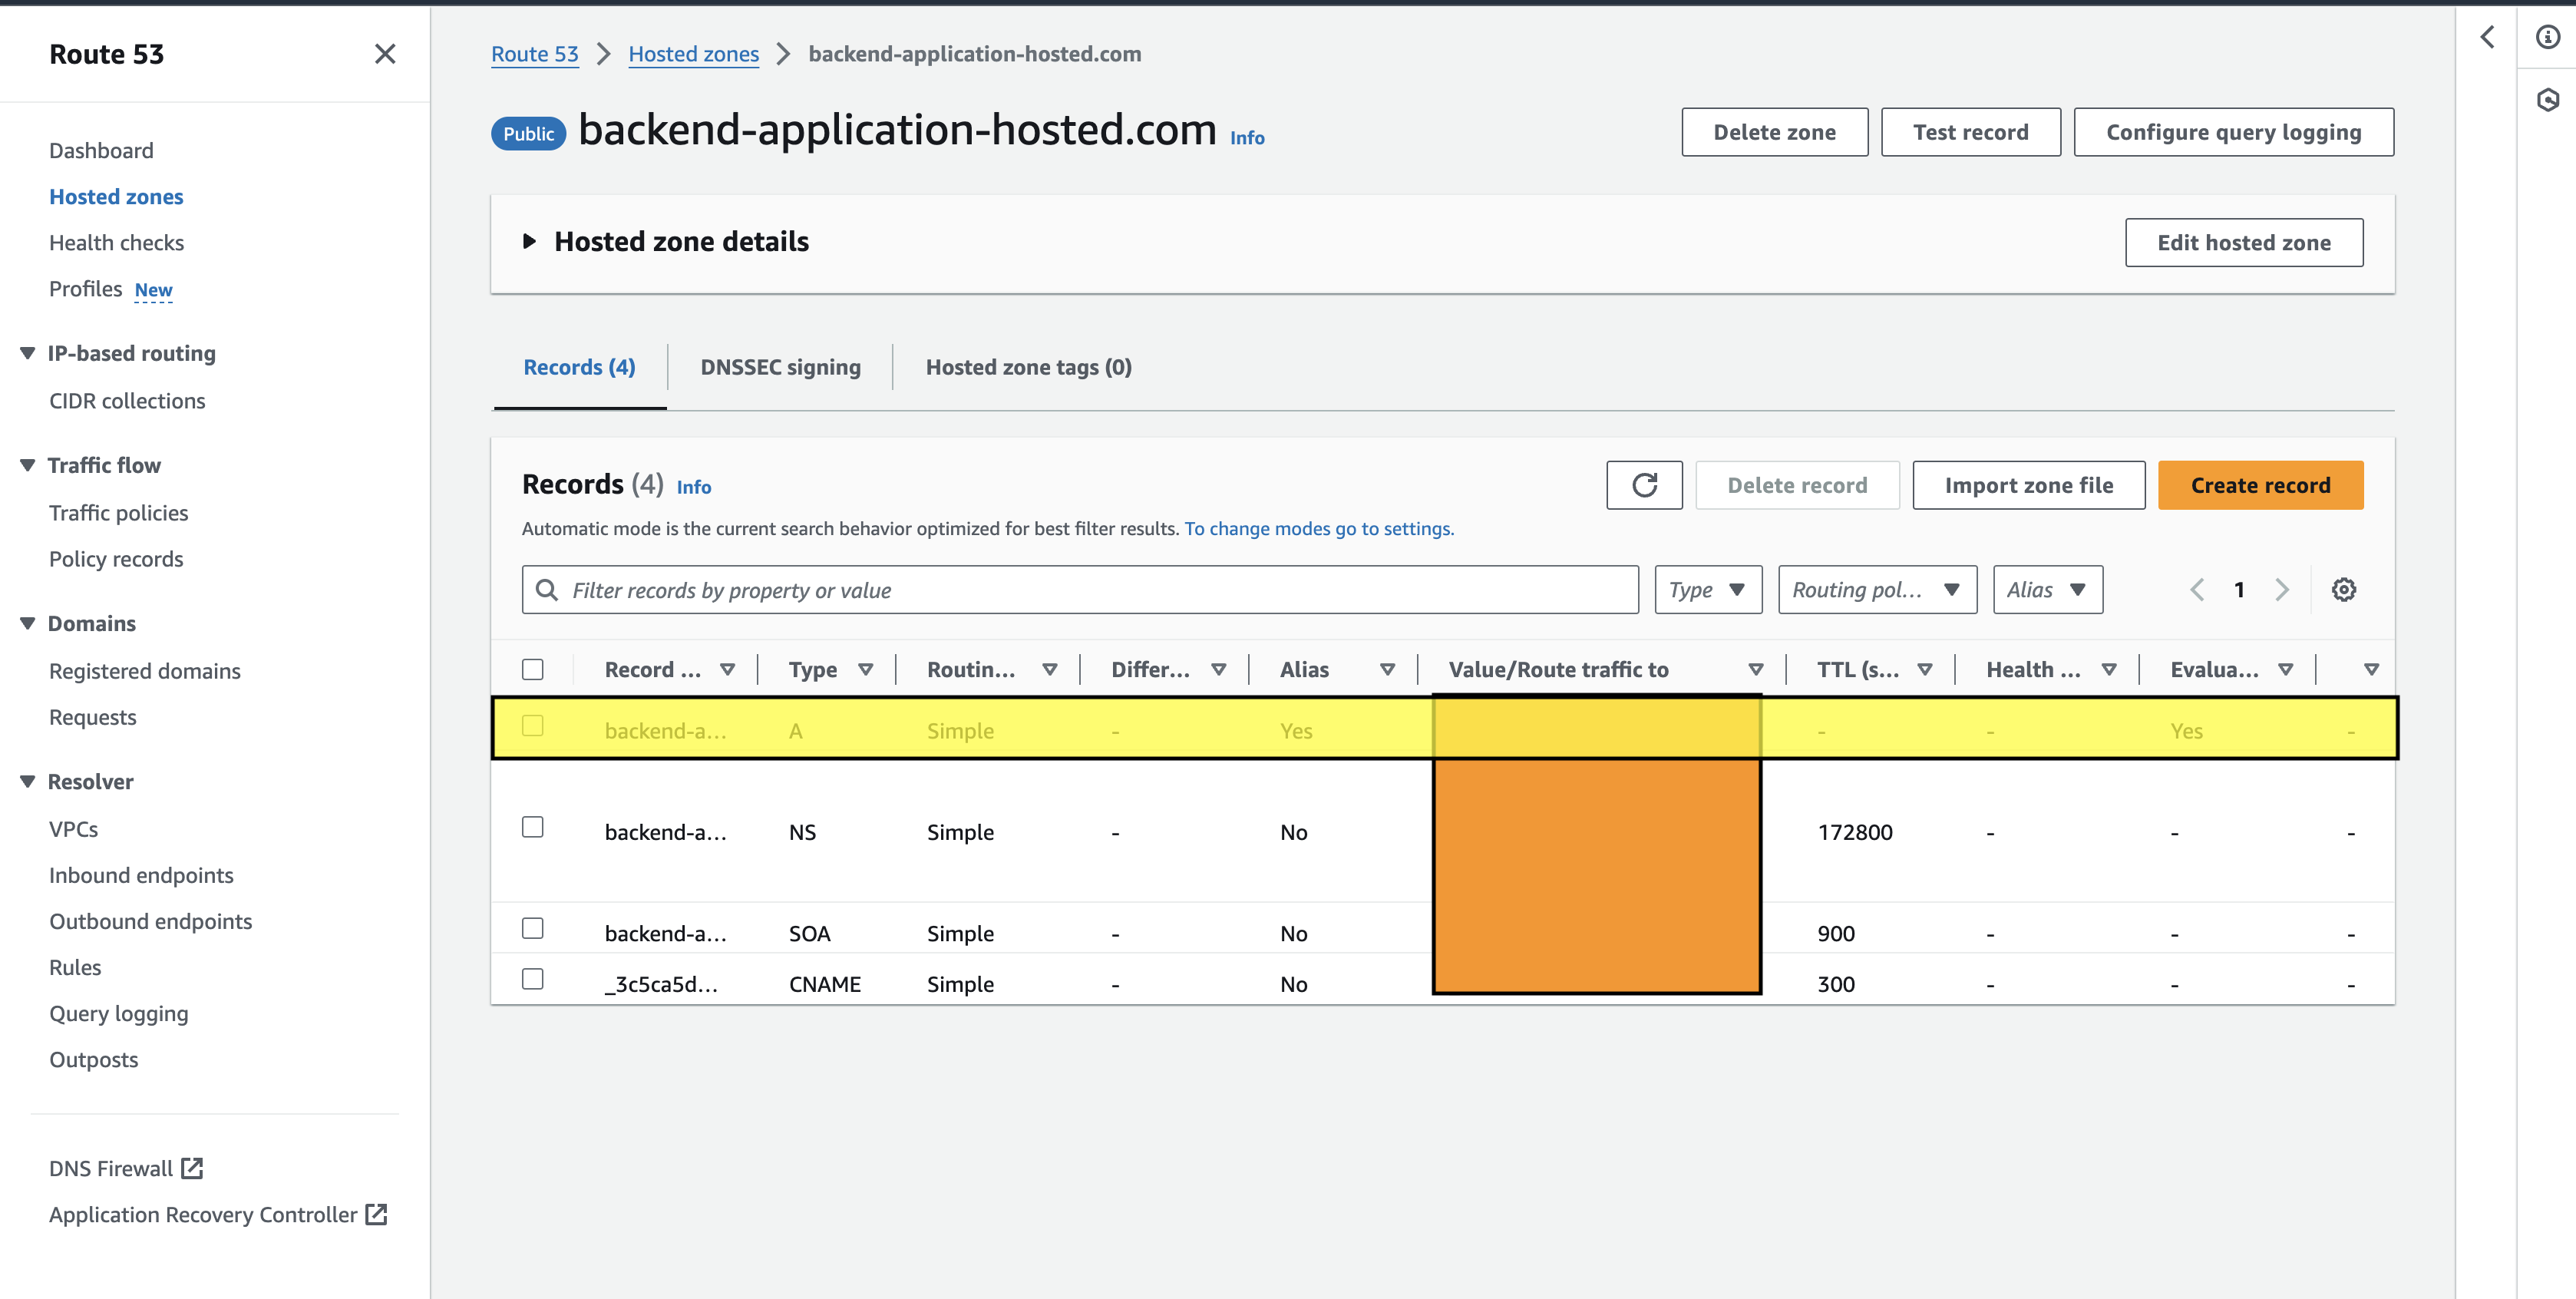Click the Delete zone button

pos(1773,131)
